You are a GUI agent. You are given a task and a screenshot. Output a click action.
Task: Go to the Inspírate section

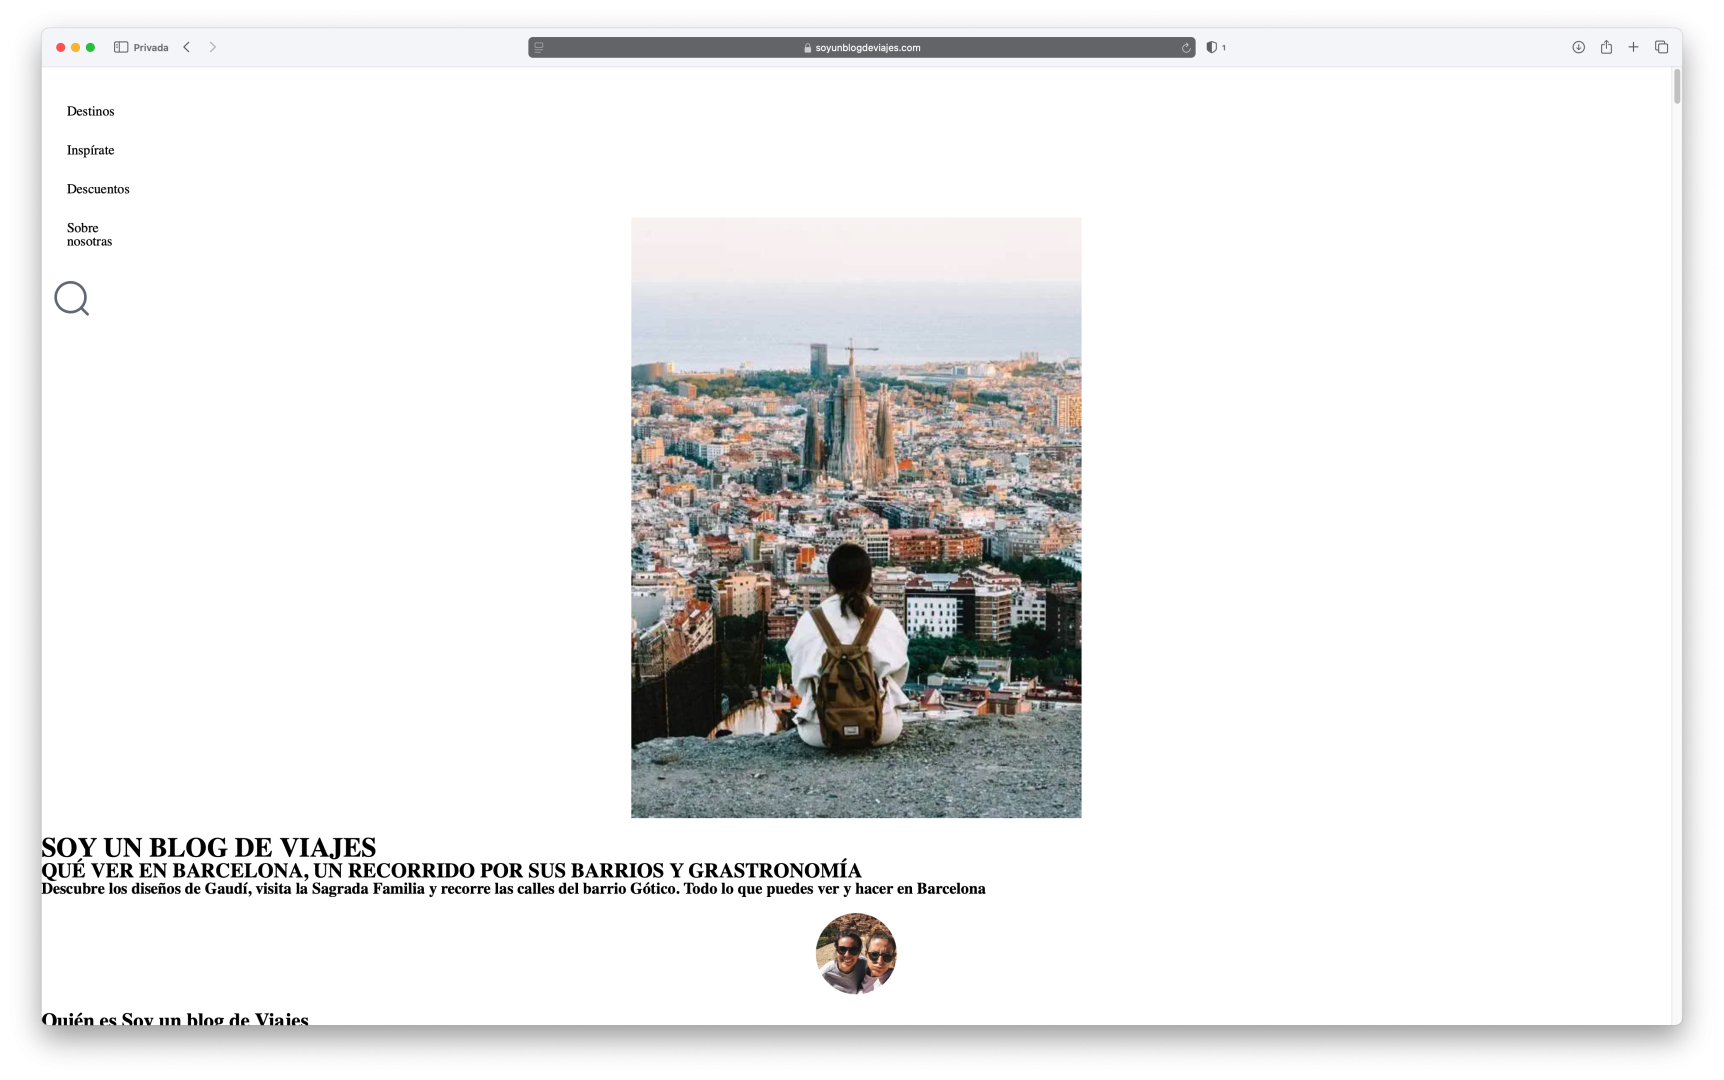90,150
